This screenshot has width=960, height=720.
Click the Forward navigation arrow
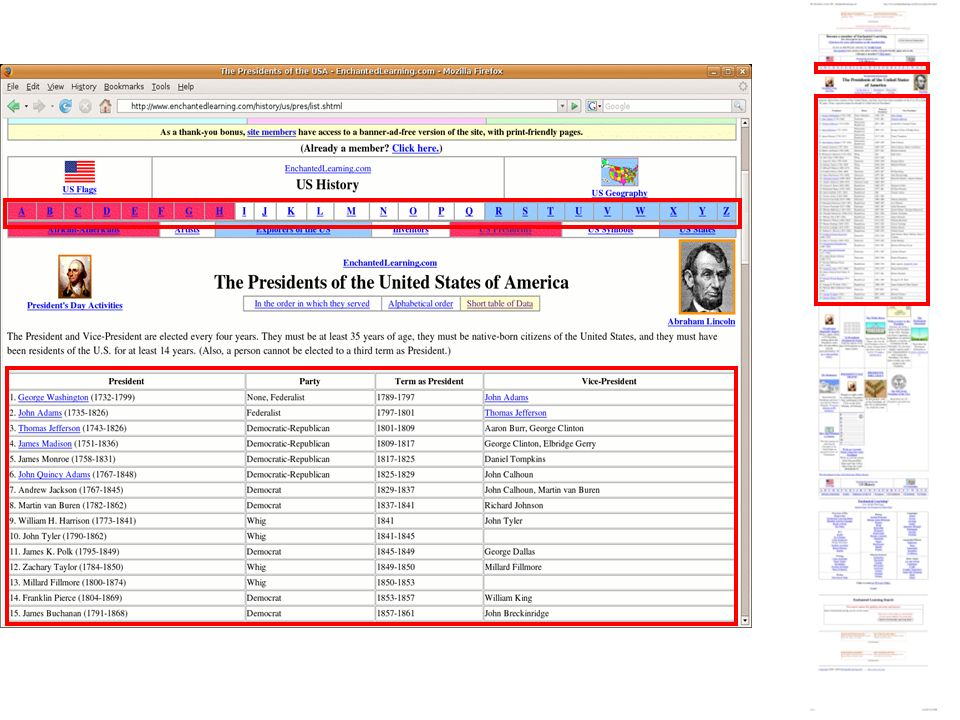coord(39,106)
